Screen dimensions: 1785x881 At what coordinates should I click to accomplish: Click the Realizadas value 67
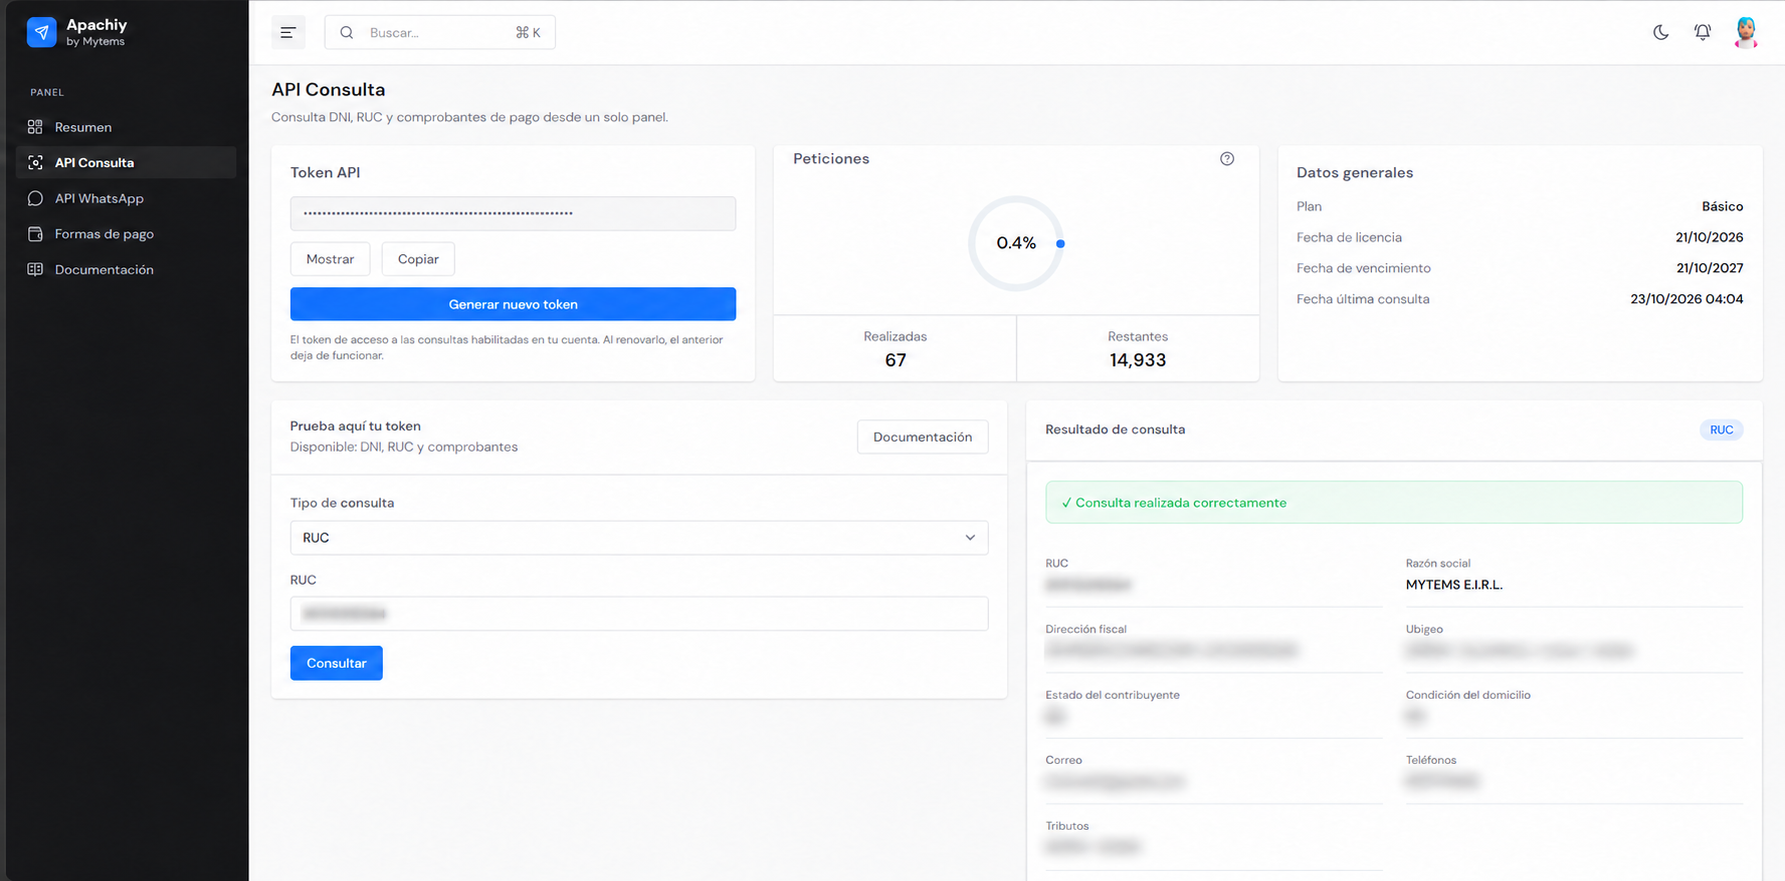pos(895,360)
